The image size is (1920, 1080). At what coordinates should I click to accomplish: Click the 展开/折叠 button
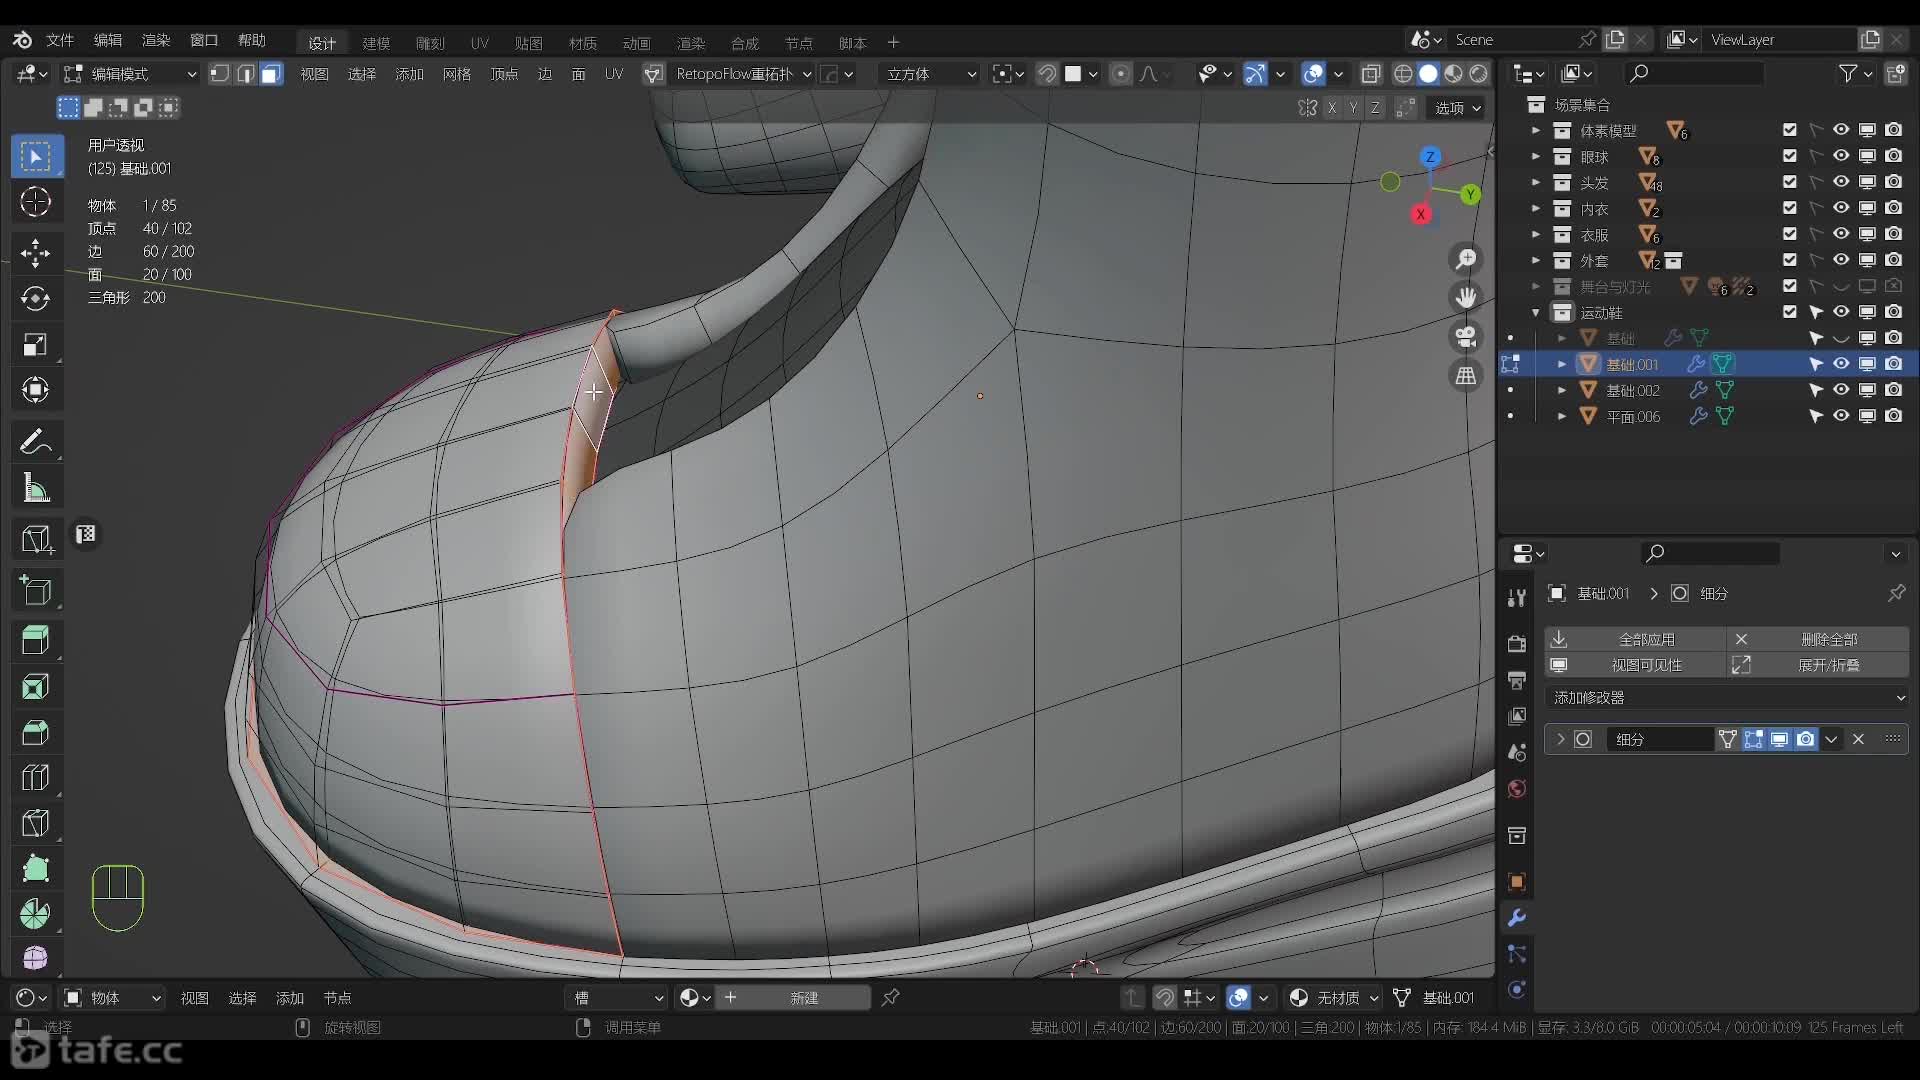point(1818,665)
